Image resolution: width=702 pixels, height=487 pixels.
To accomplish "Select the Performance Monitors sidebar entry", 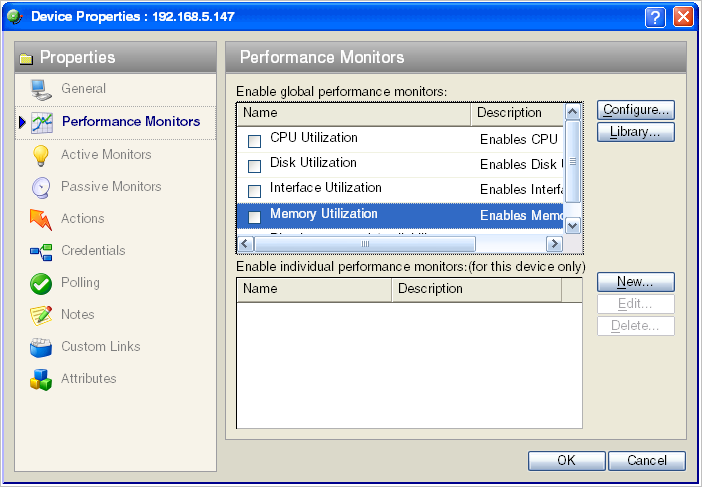I will [x=116, y=123].
